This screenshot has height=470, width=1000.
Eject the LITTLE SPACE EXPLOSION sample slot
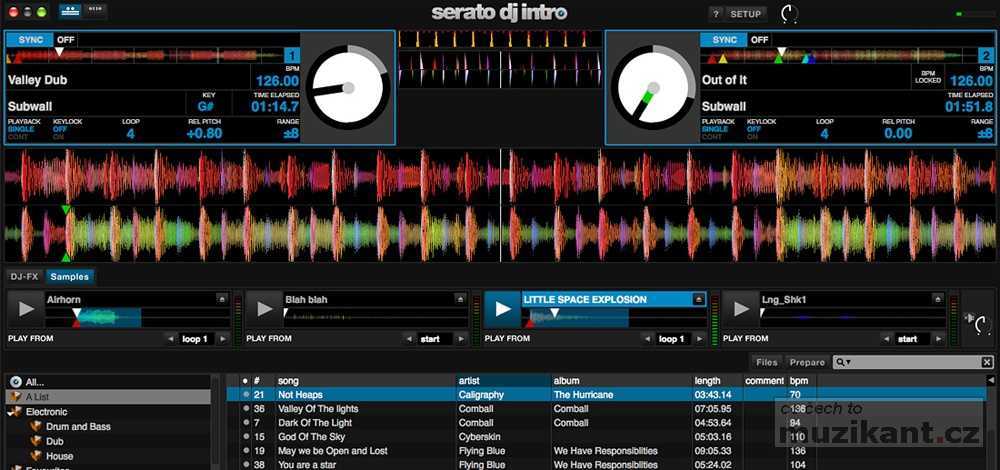point(699,298)
